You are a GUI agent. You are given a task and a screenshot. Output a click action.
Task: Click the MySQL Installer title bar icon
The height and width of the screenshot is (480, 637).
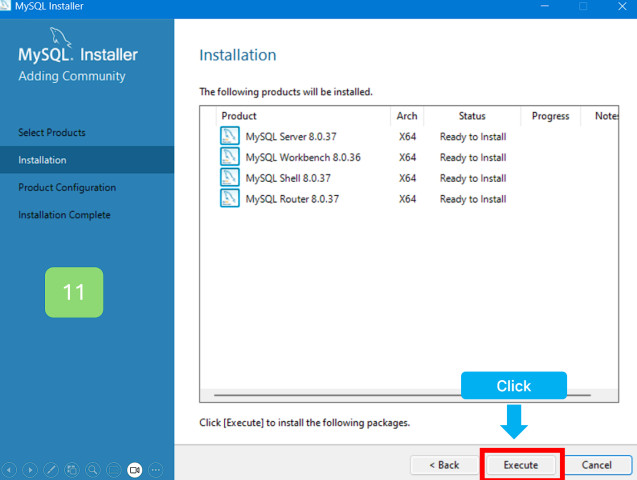coord(5,5)
